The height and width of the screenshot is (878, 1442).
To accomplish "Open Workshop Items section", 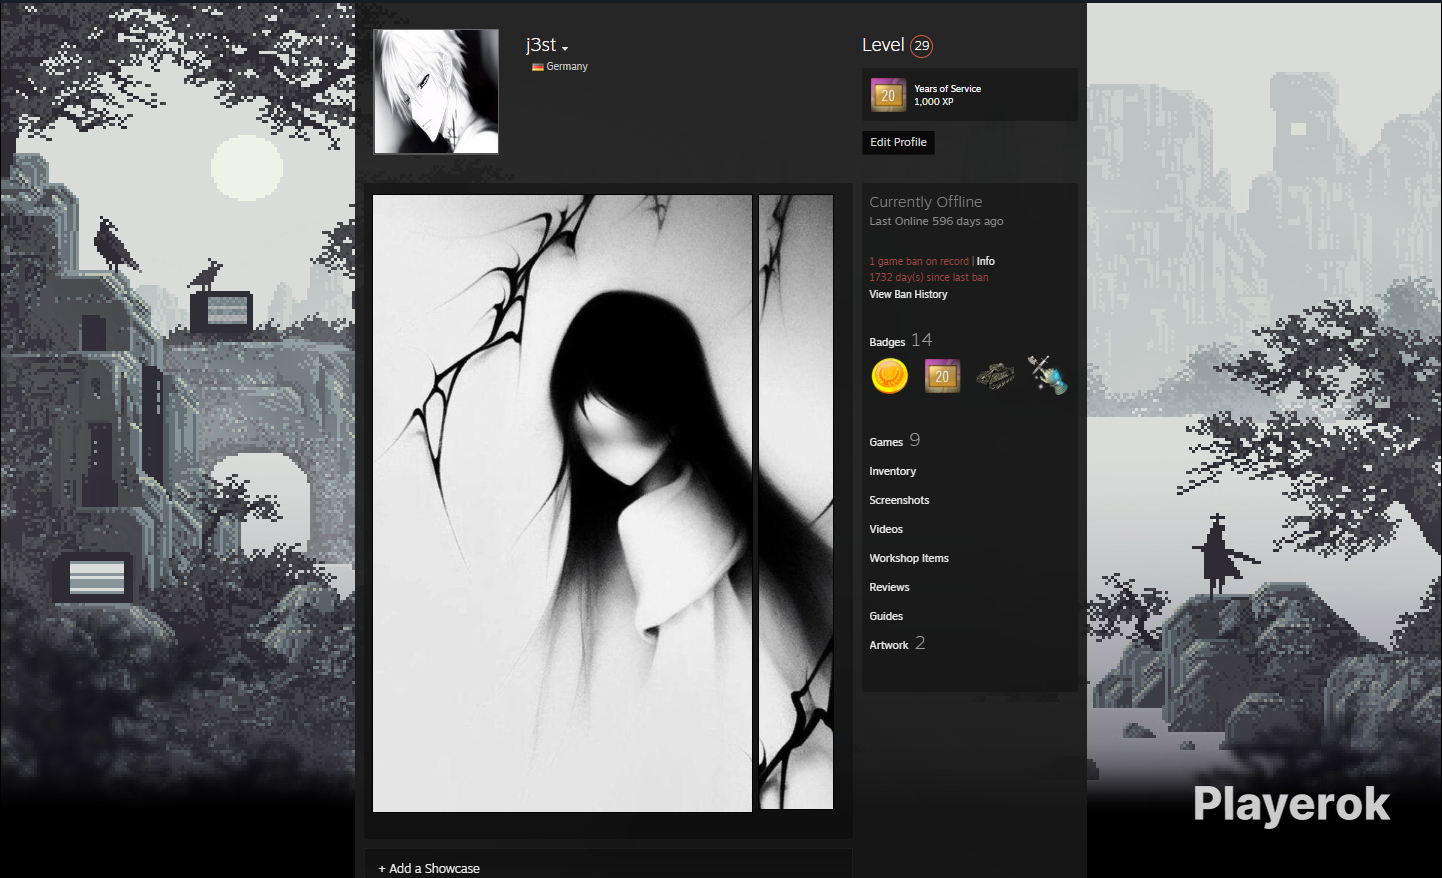I will [909, 558].
